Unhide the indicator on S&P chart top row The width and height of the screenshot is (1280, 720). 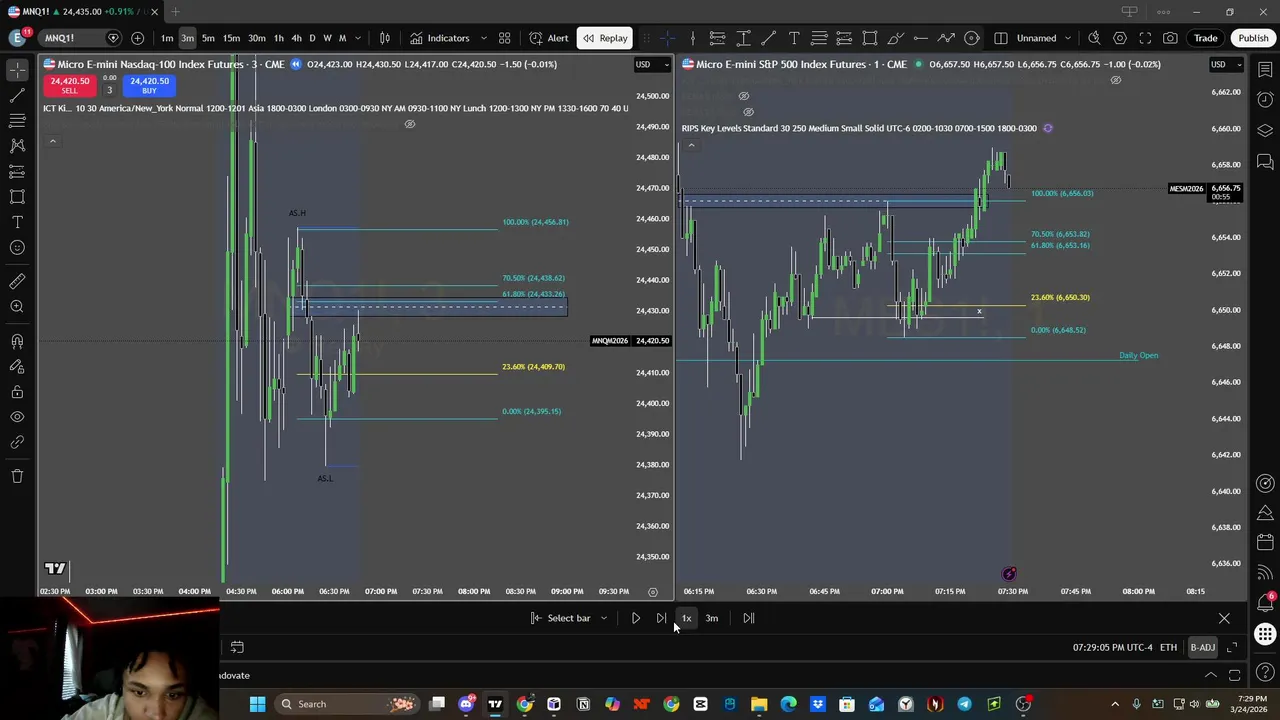1116,80
